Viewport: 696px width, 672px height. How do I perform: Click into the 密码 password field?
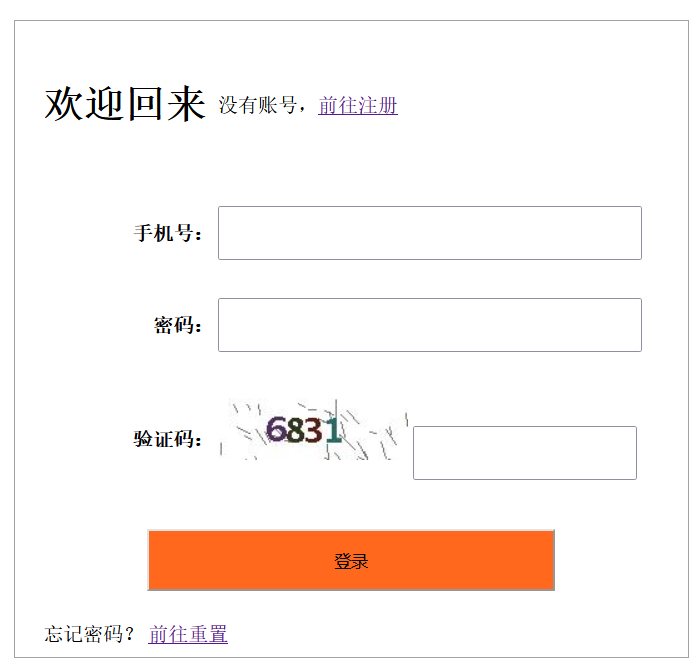tap(429, 325)
